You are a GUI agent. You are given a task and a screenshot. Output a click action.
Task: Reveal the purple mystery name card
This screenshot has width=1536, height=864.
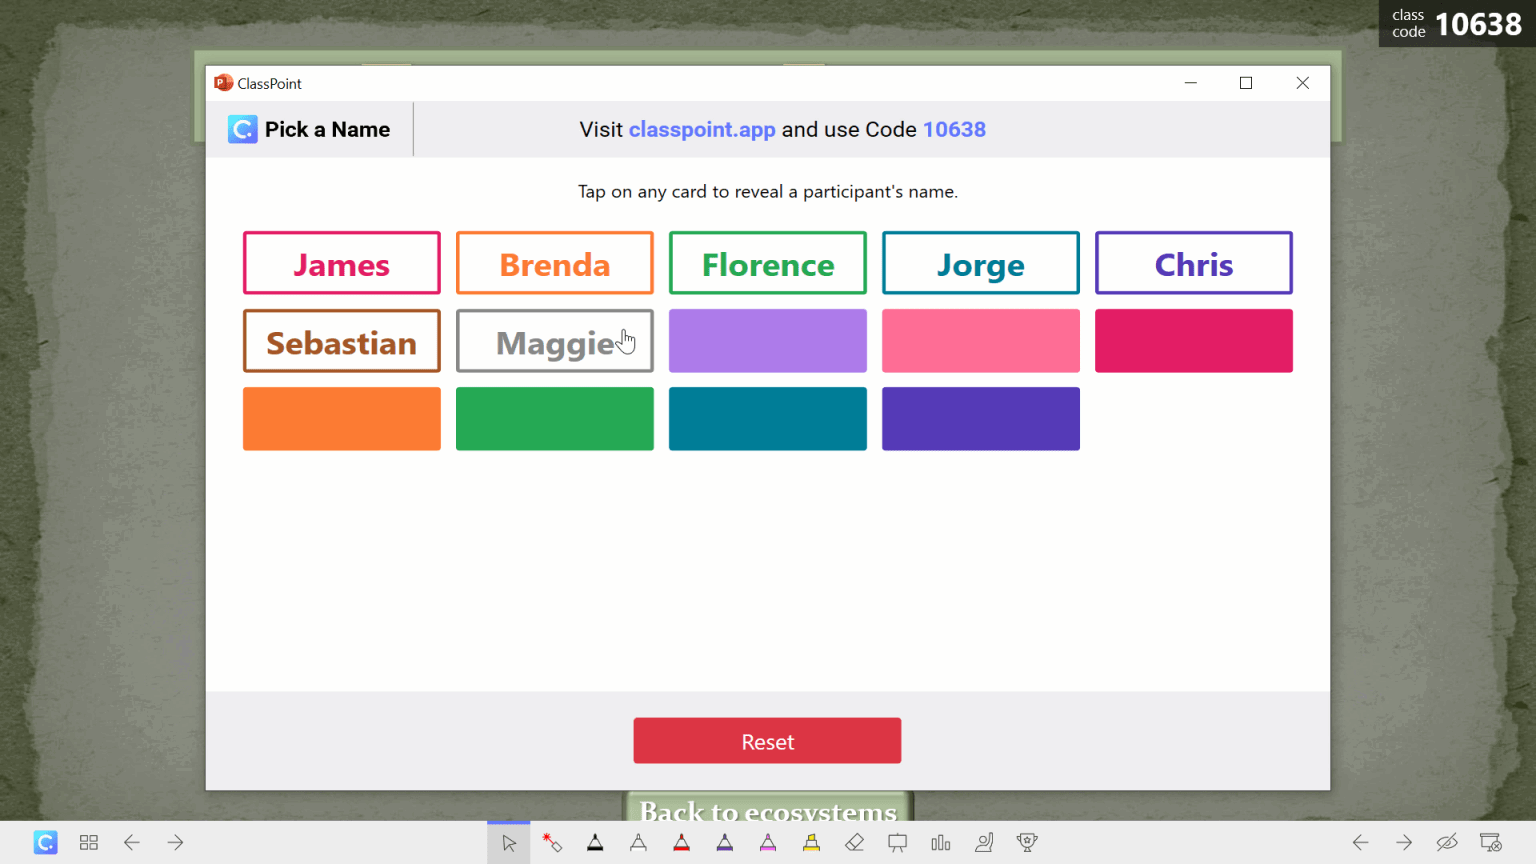[x=767, y=340]
